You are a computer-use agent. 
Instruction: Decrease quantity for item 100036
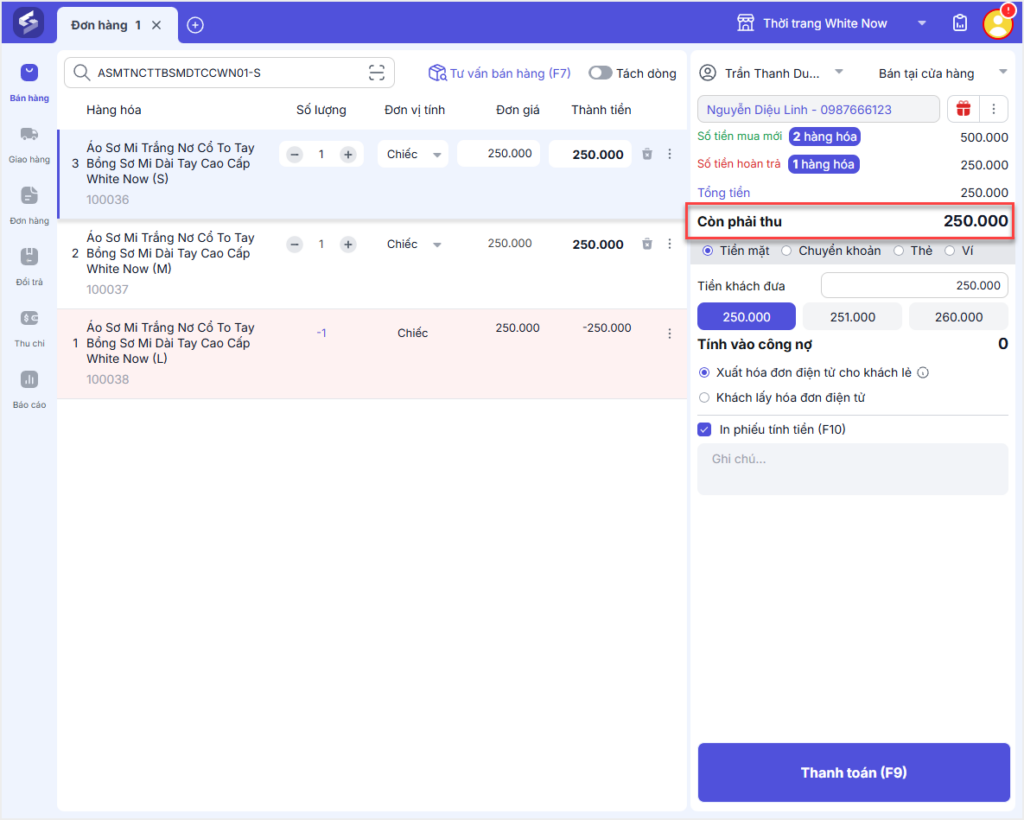(x=295, y=155)
